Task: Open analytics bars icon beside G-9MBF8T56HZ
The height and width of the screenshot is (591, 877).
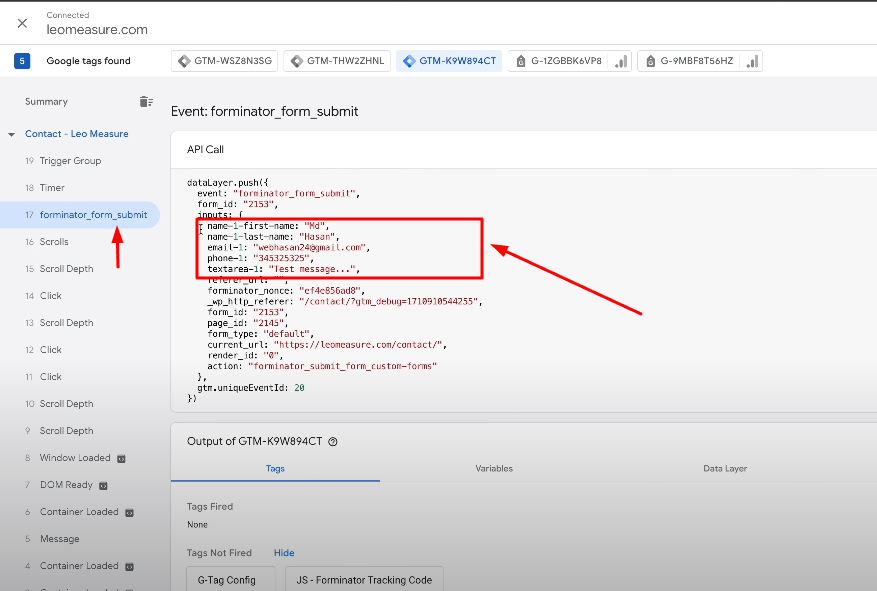Action: pyautogui.click(x=752, y=61)
